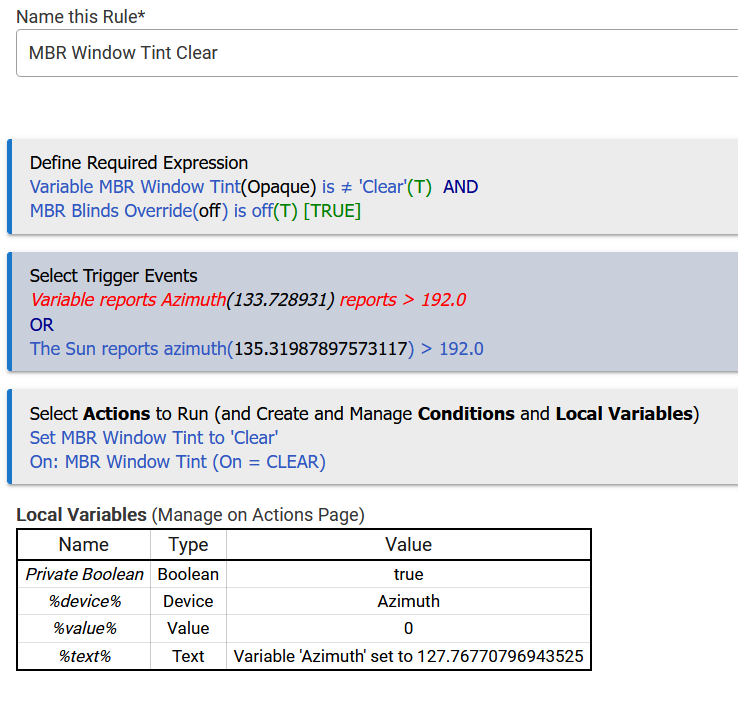
Task: Click the Local Variables heading
Action: tap(81, 515)
